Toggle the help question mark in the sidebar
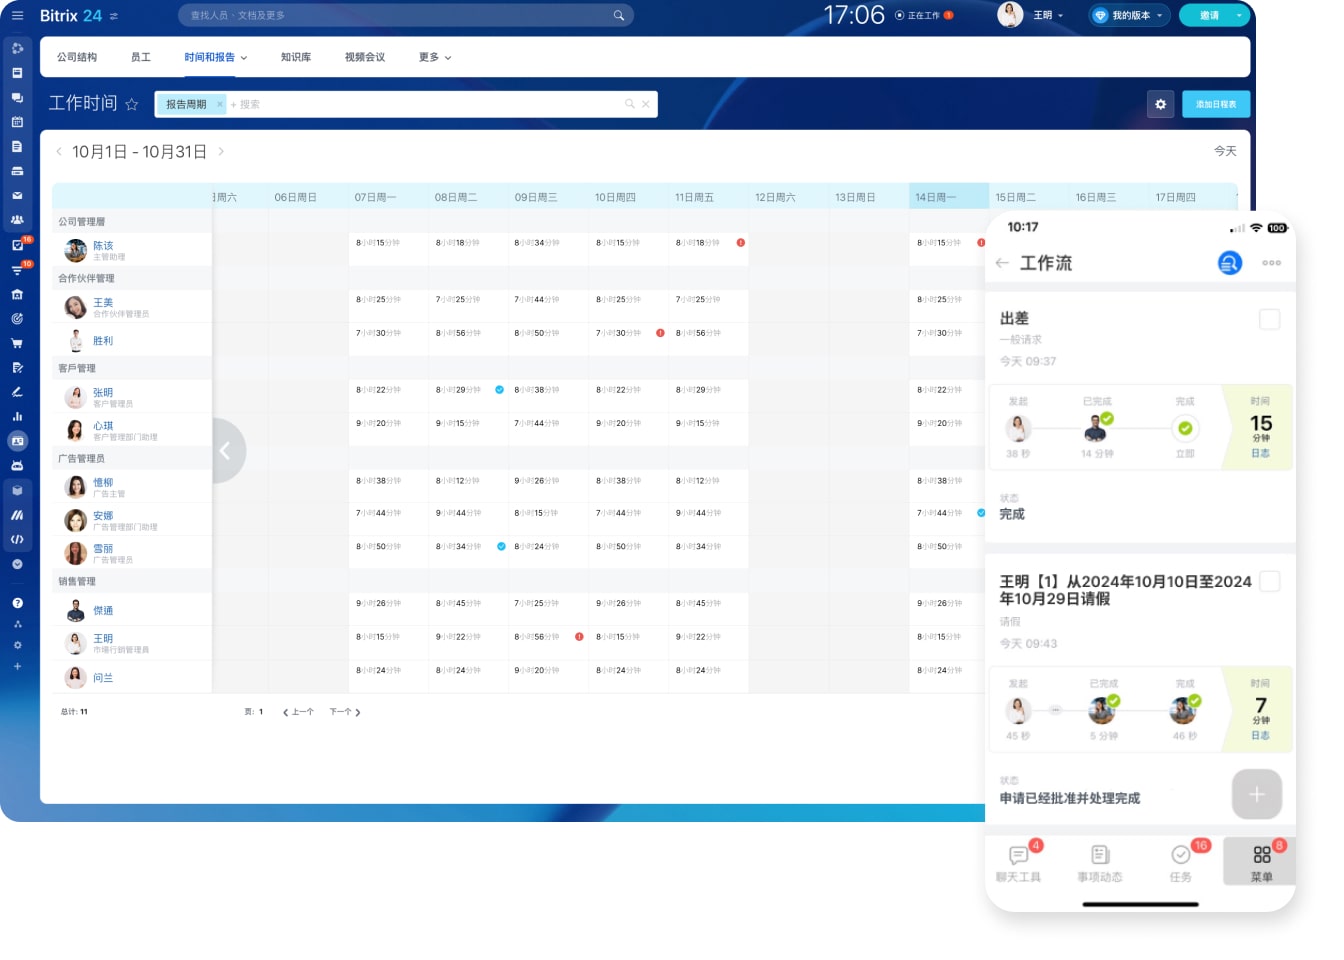This screenshot has height=960, width=1344. point(17,602)
